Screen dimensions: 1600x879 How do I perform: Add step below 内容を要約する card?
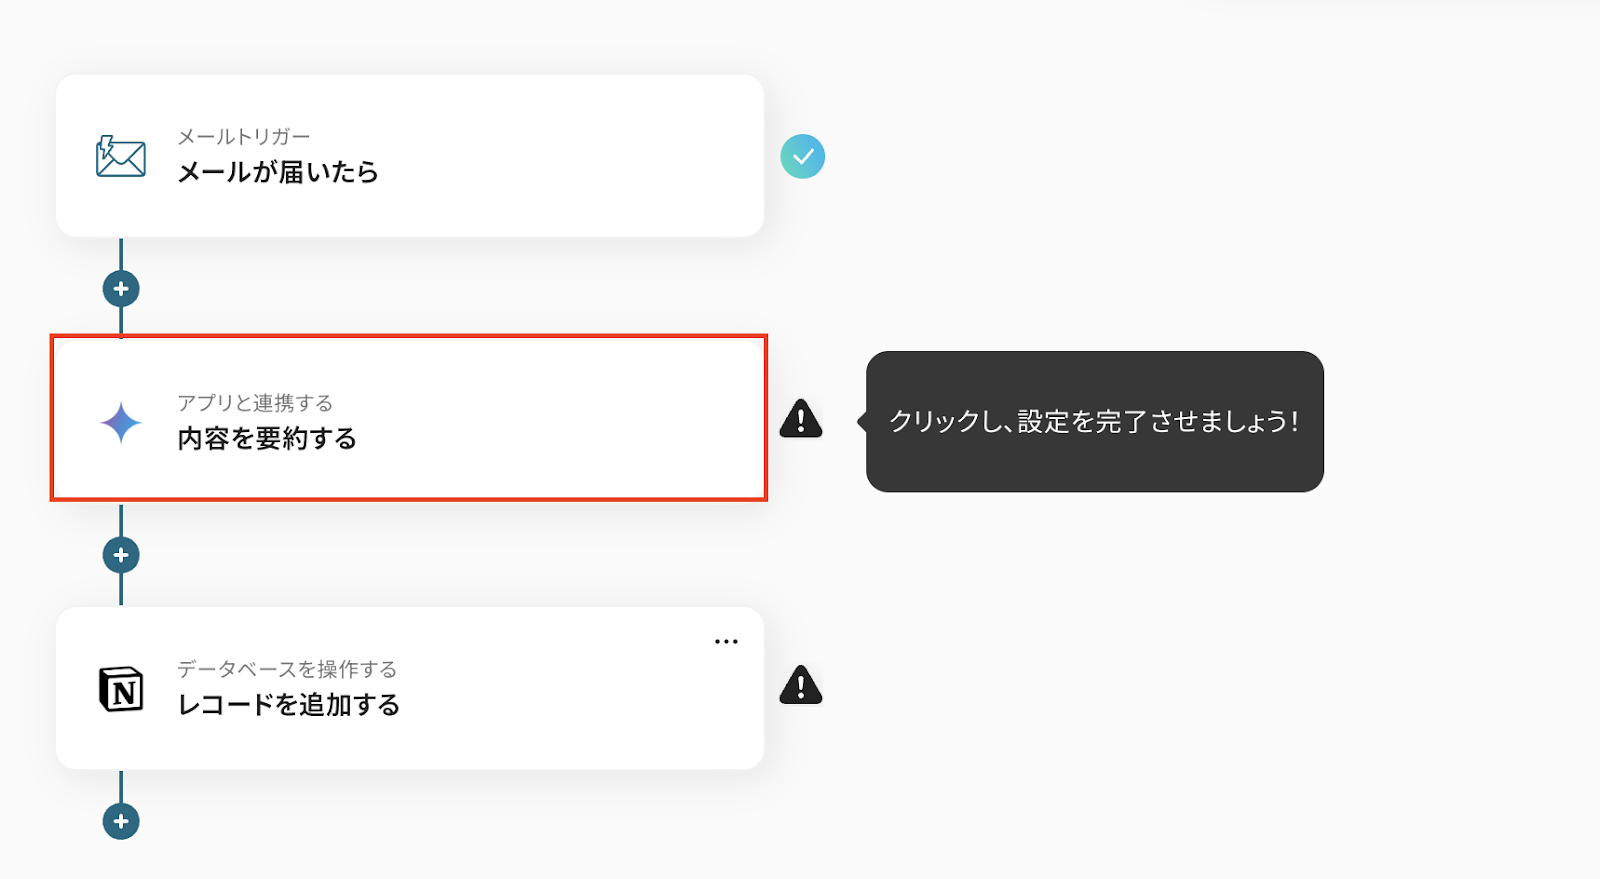pyautogui.click(x=121, y=555)
